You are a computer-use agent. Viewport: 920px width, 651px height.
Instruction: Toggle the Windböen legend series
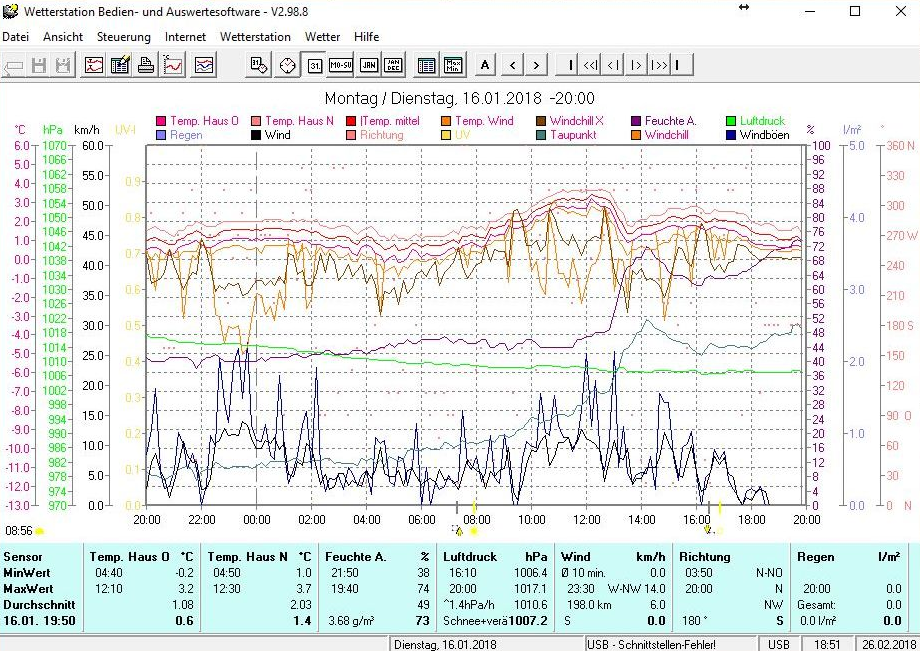click(764, 135)
